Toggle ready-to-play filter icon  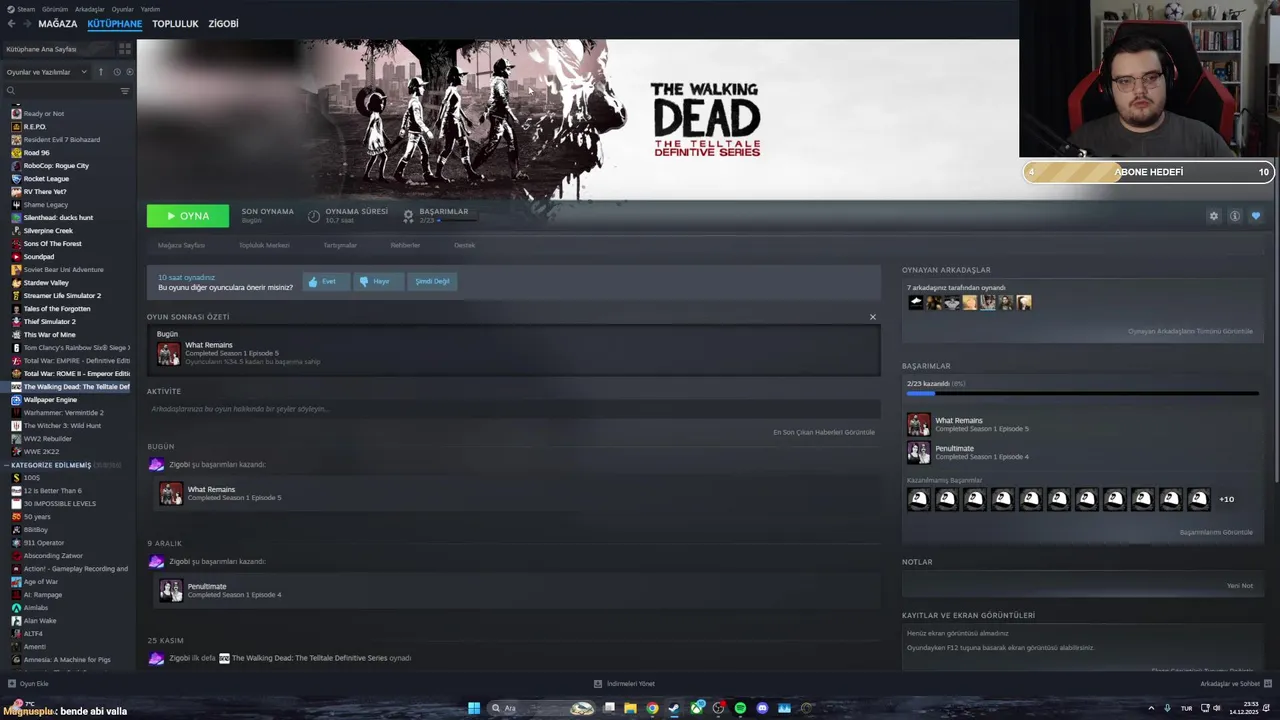click(x=129, y=72)
